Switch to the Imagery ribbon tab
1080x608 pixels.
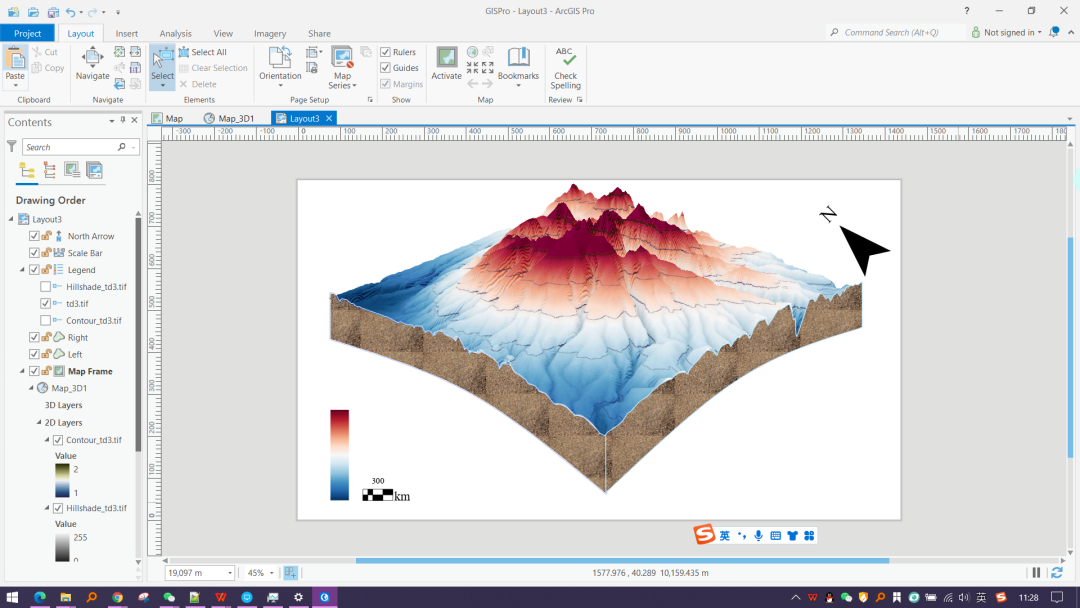coord(270,33)
